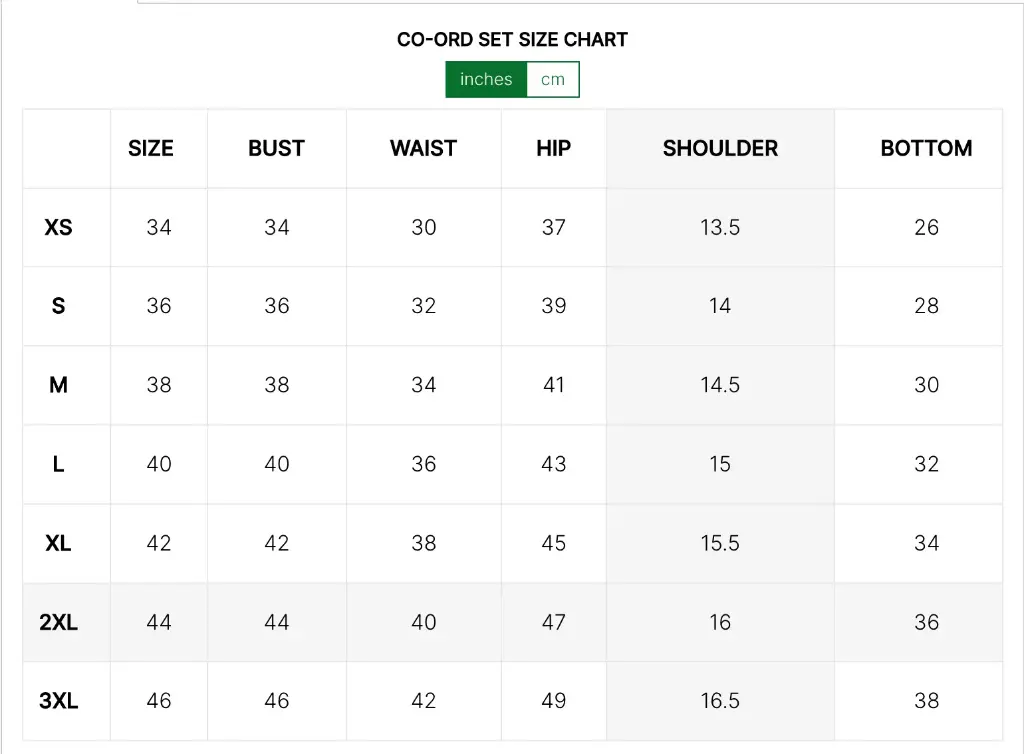This screenshot has height=754, width=1024.
Task: Click the BUST column header
Action: click(x=276, y=148)
